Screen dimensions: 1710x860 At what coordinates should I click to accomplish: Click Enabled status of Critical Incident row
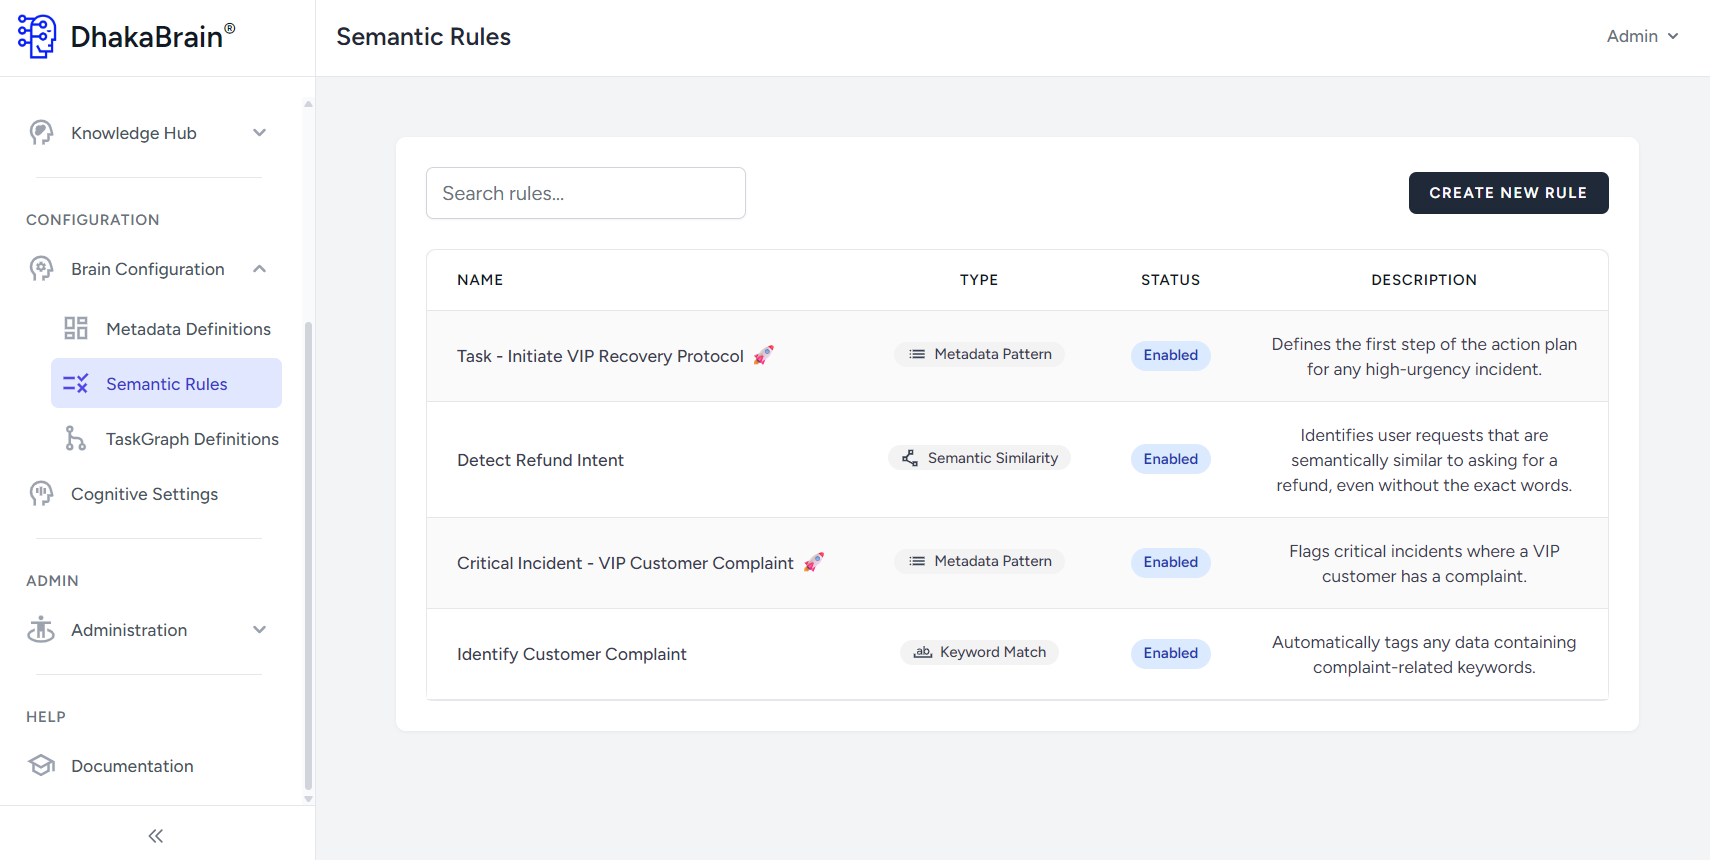click(1170, 562)
